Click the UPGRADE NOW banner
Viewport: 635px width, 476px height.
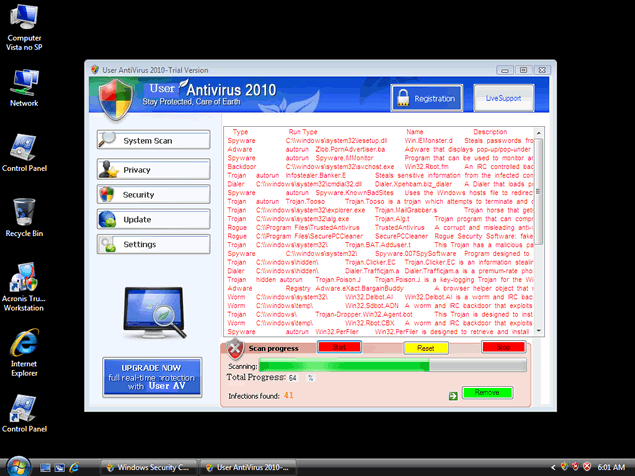[151, 376]
